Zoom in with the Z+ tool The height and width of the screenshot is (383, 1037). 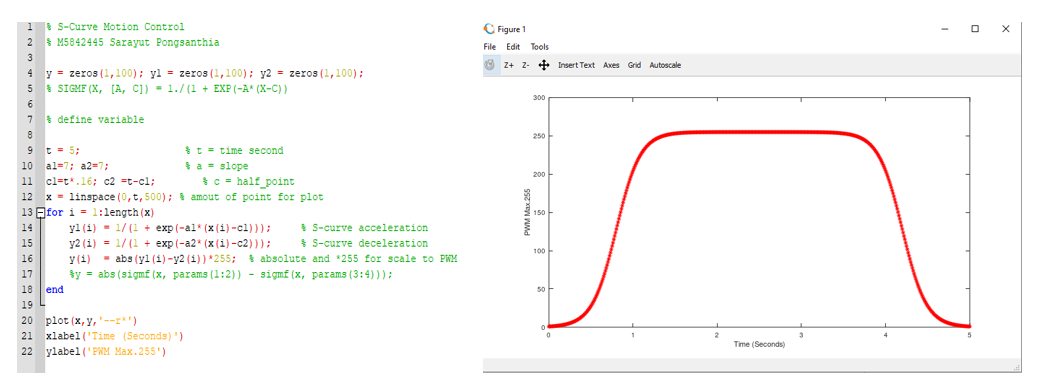tap(509, 65)
